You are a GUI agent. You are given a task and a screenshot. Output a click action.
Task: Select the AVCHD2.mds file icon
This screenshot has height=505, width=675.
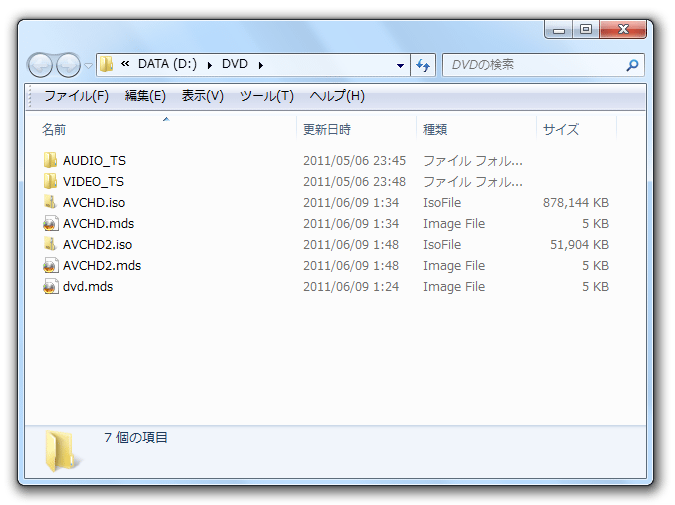[50, 265]
